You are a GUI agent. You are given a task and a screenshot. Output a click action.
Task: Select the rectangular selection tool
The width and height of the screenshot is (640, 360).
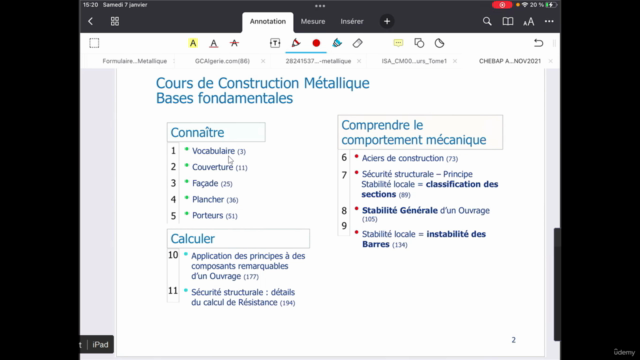click(94, 43)
